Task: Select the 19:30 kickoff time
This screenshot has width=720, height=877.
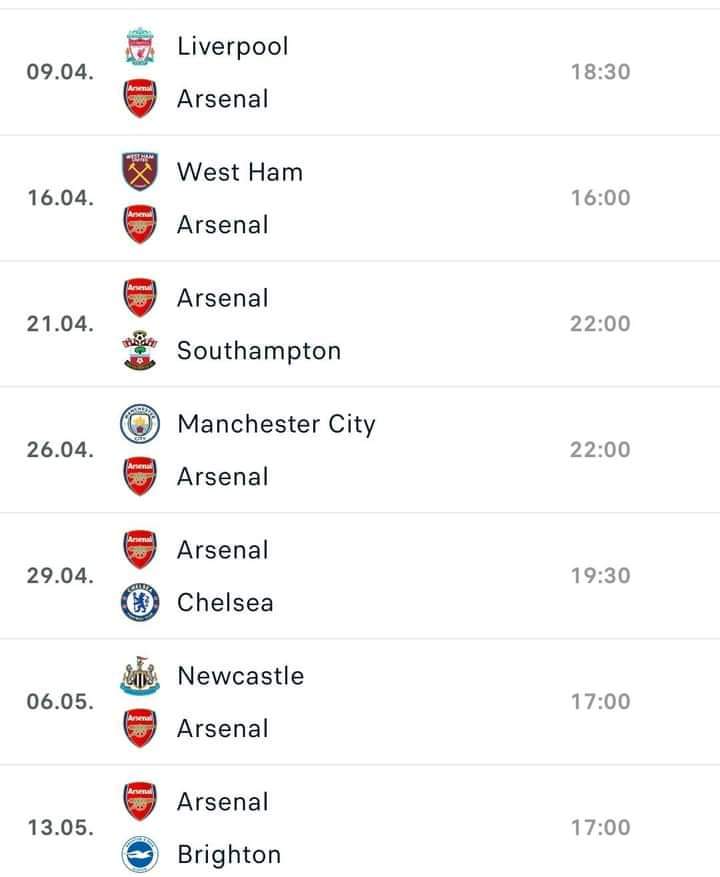Action: [600, 576]
